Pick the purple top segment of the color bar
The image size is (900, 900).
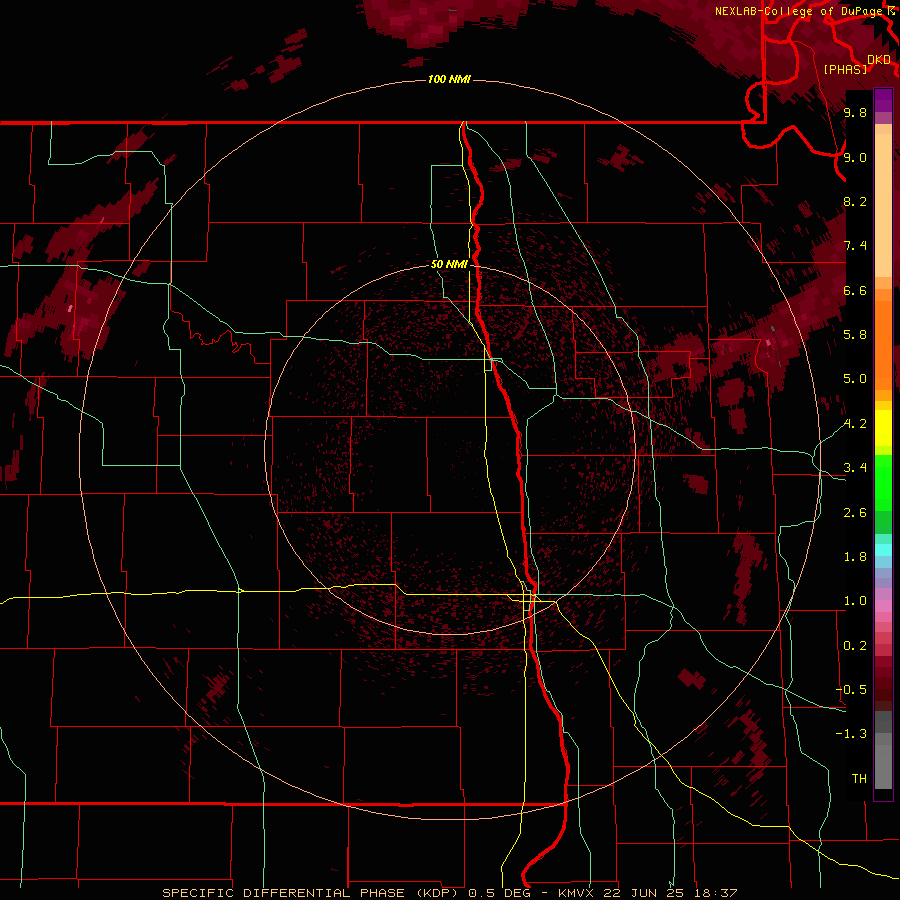(x=883, y=100)
